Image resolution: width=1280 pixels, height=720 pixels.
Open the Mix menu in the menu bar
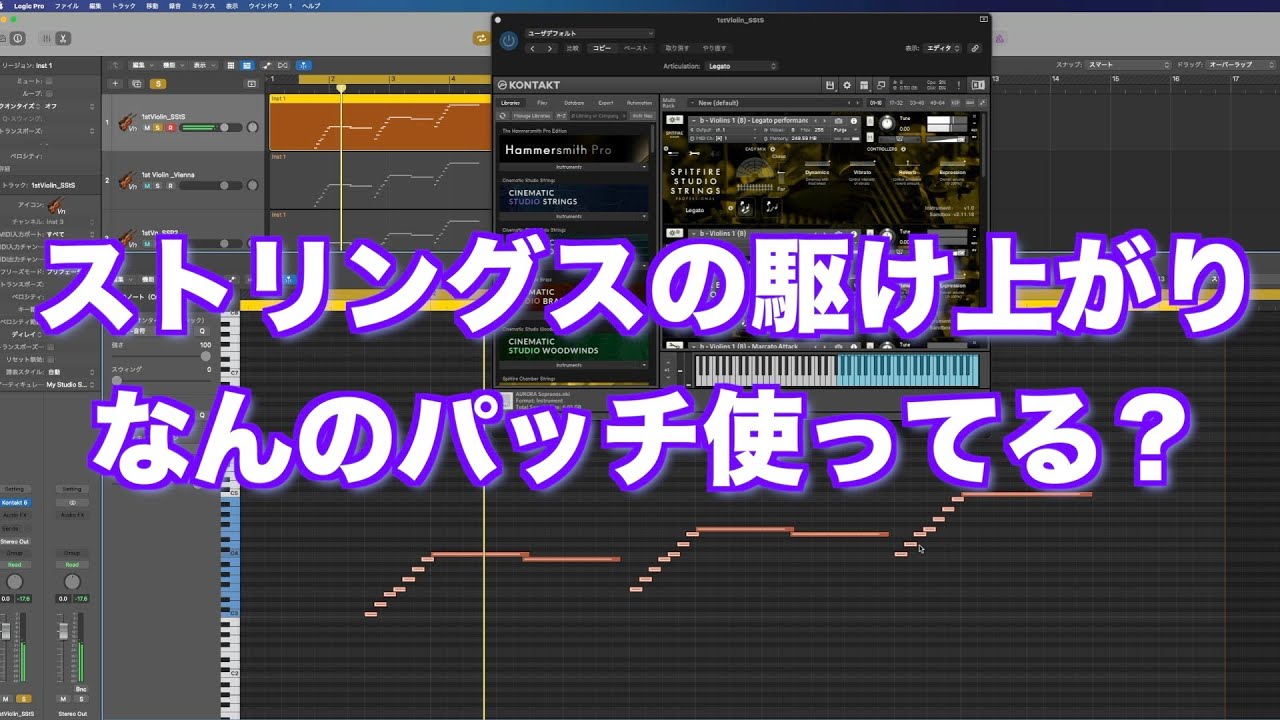203,6
